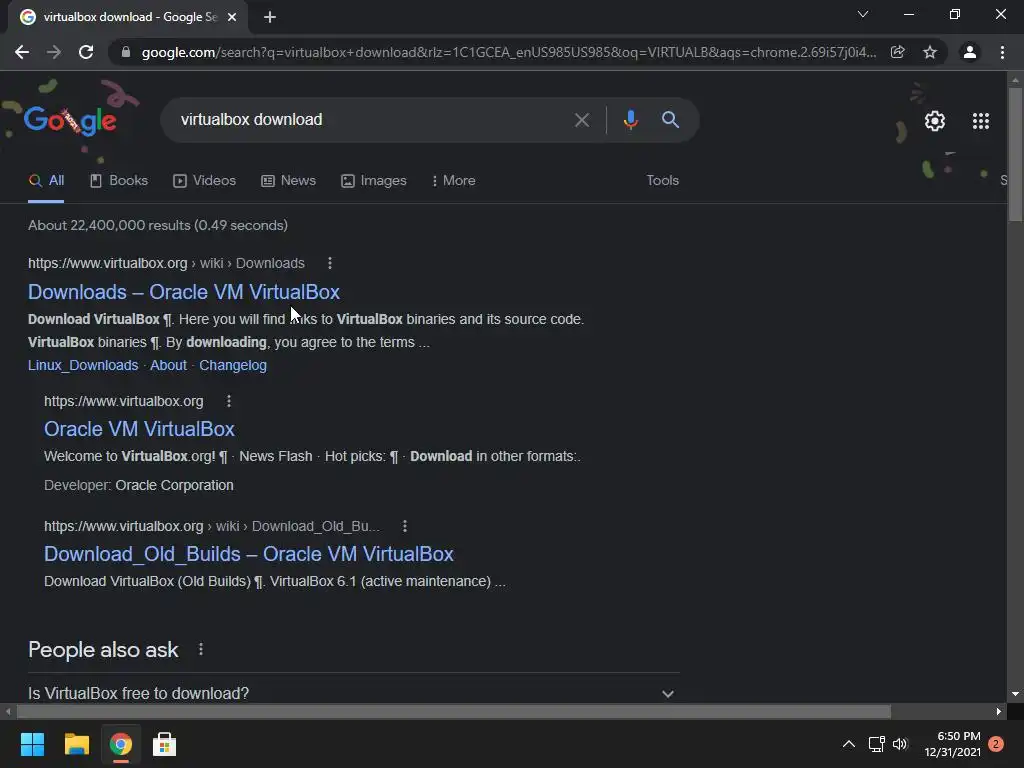Click the address bar URL
Viewport: 1024px width, 768px height.
tap(508, 52)
